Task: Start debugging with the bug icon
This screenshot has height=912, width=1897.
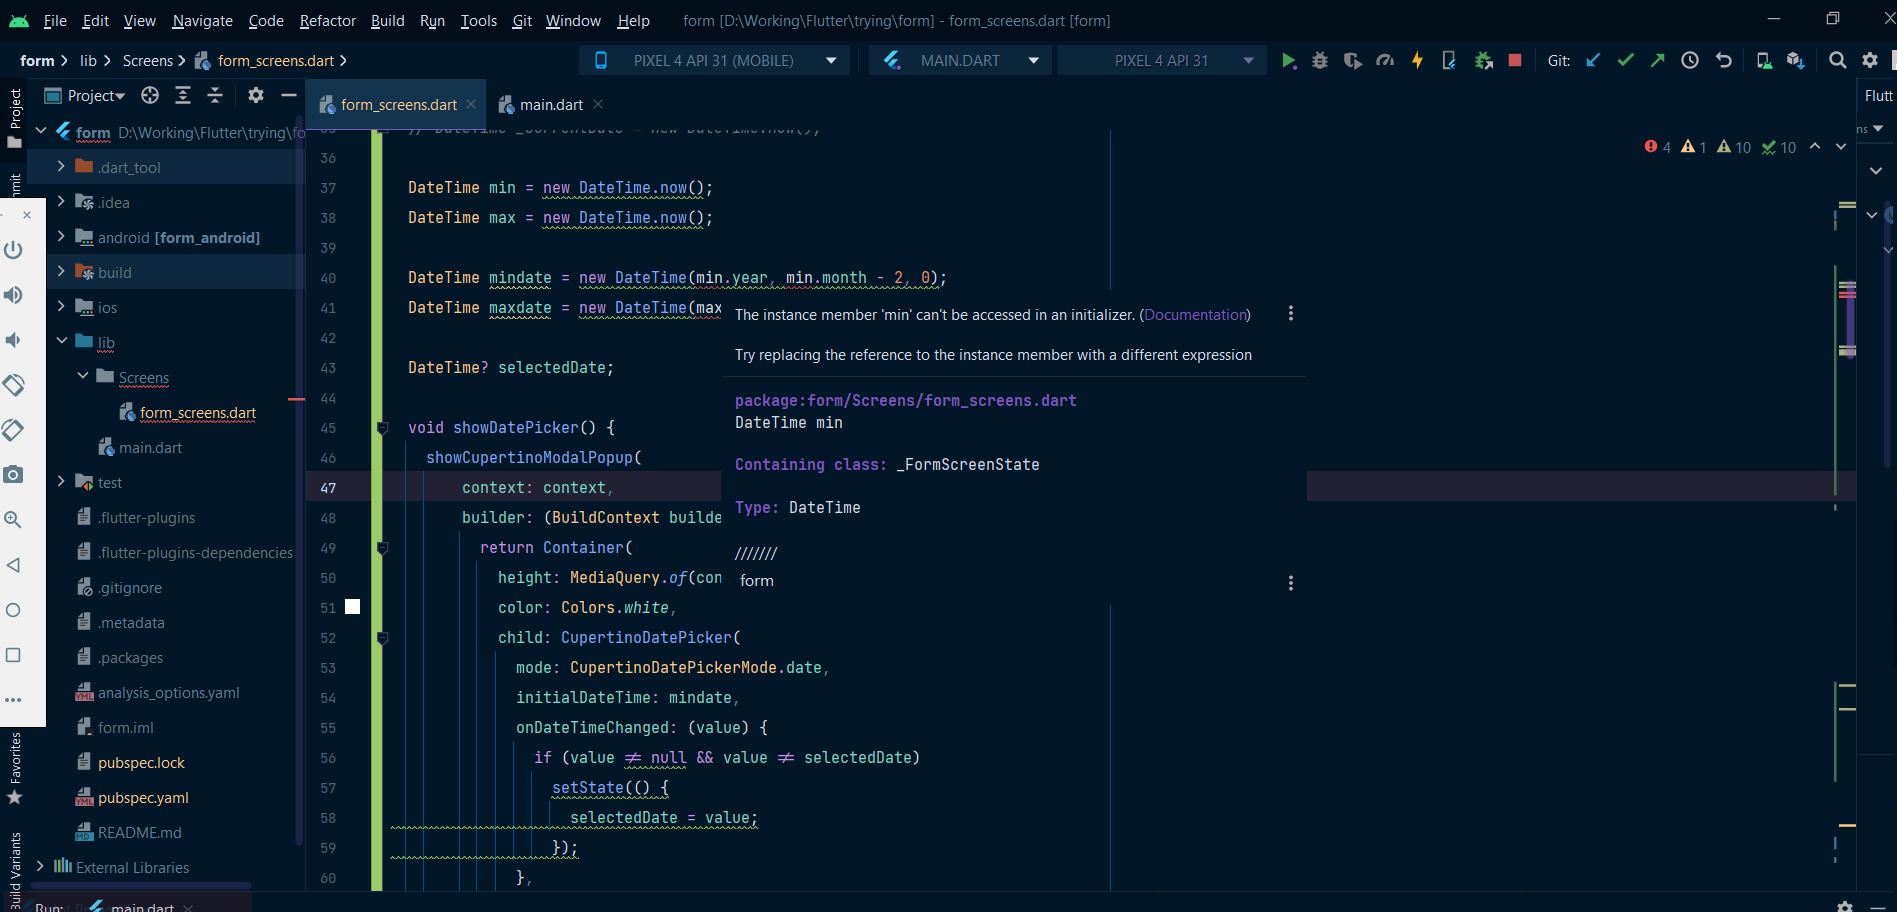Action: (1320, 61)
